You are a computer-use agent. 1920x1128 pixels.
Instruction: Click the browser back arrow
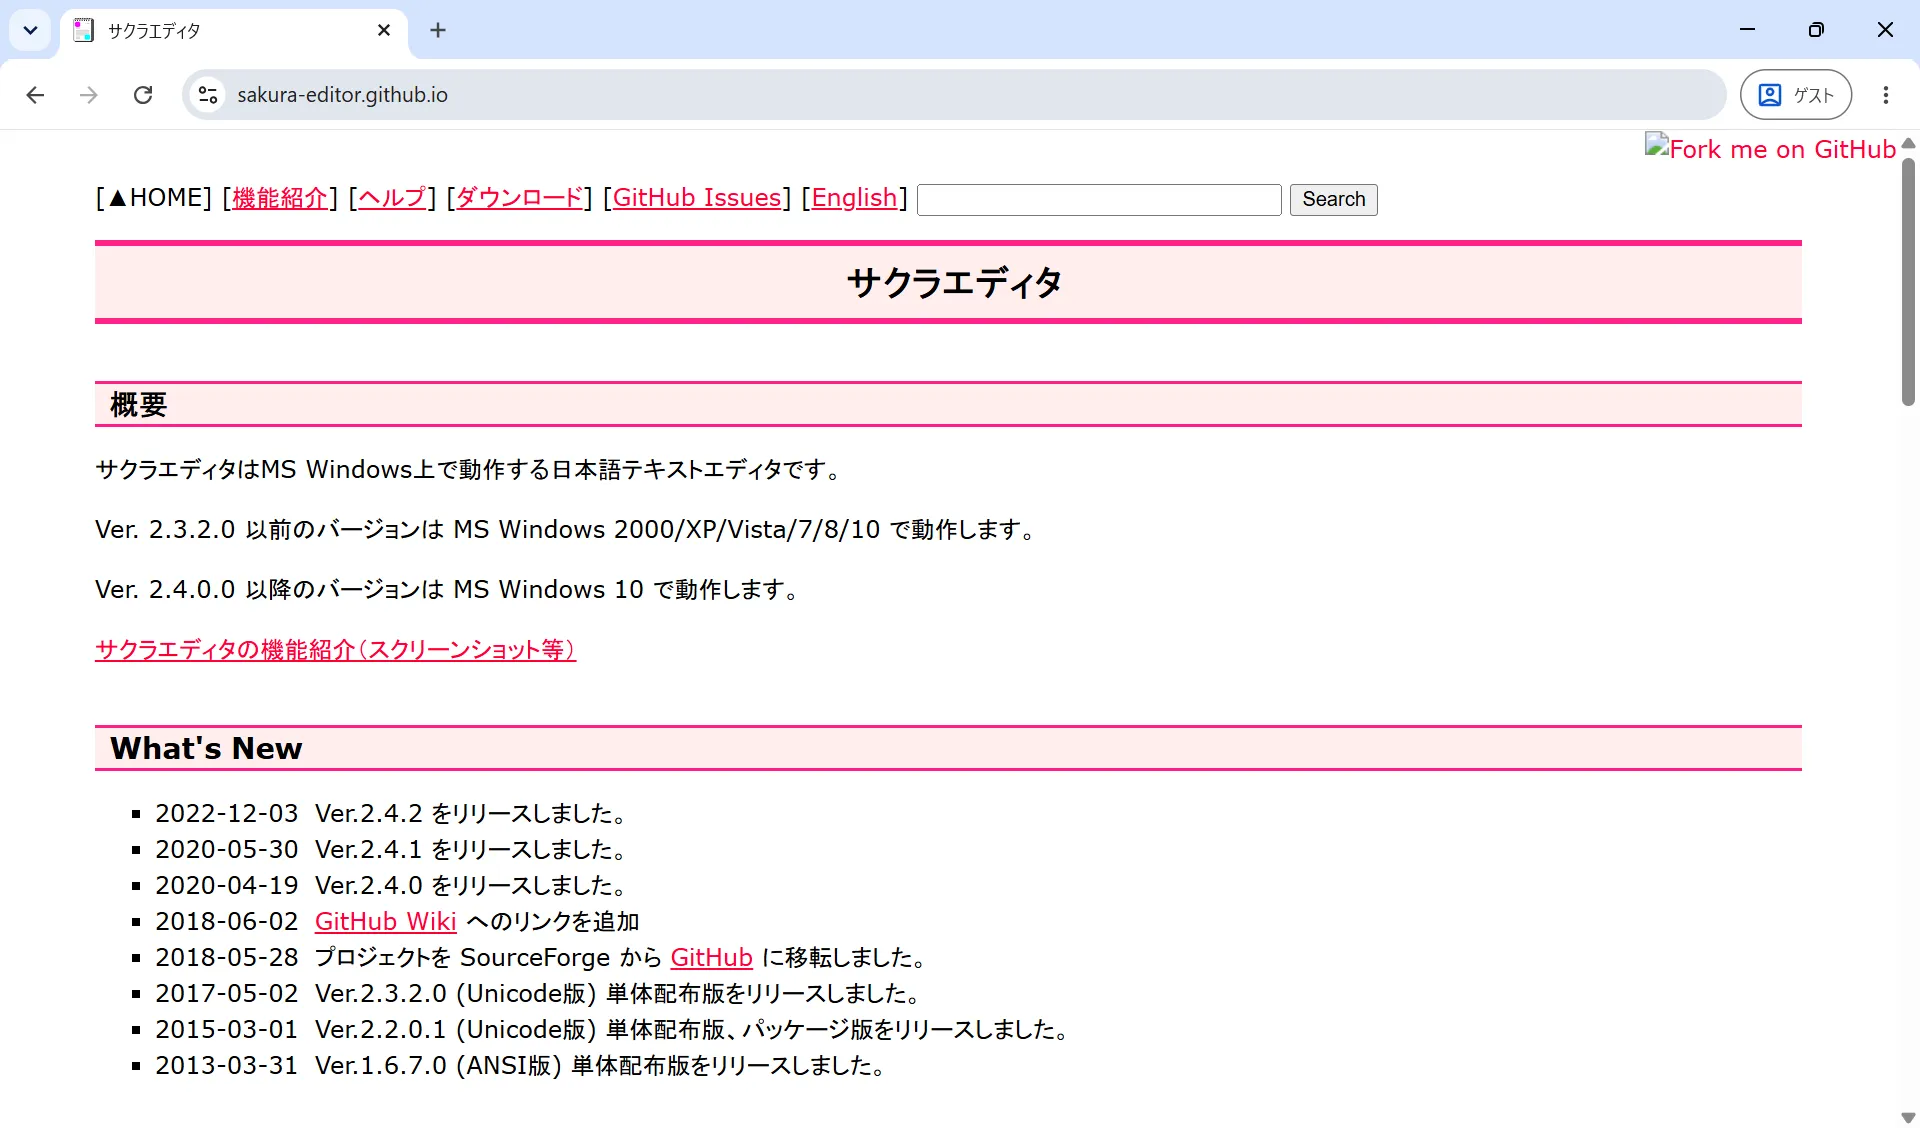[35, 95]
